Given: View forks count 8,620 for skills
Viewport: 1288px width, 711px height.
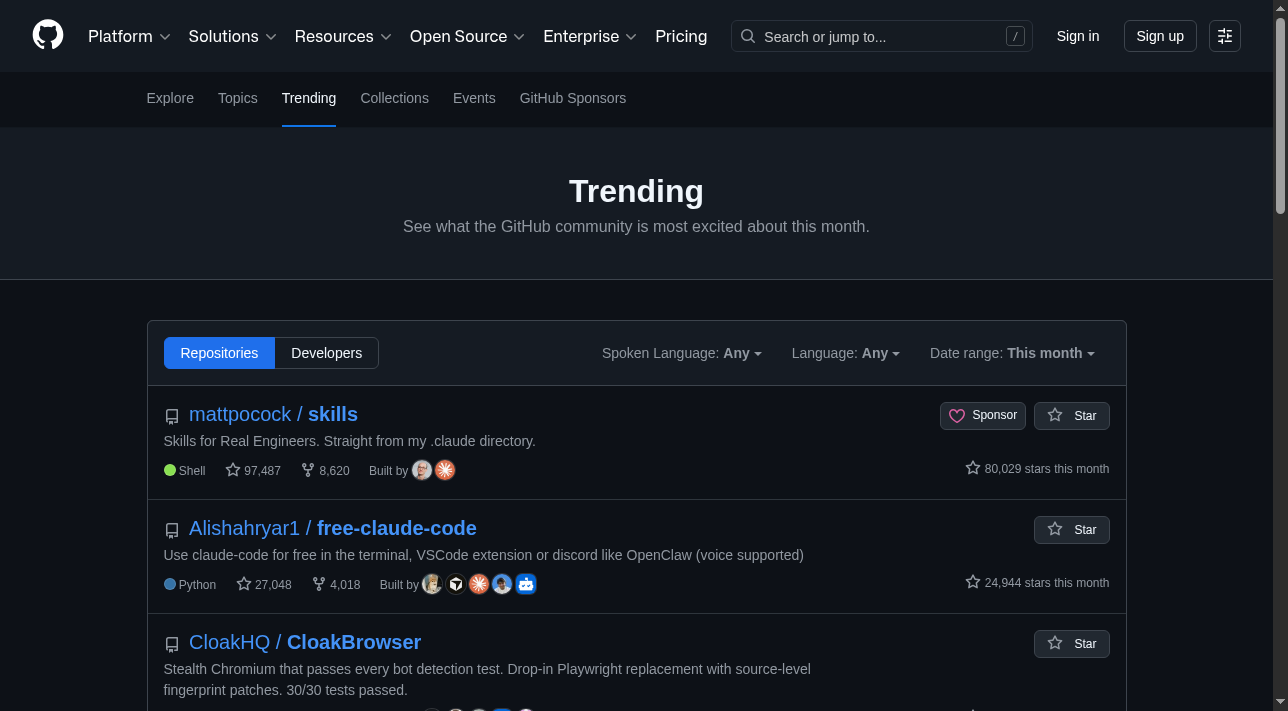Looking at the screenshot, I should [x=325, y=470].
